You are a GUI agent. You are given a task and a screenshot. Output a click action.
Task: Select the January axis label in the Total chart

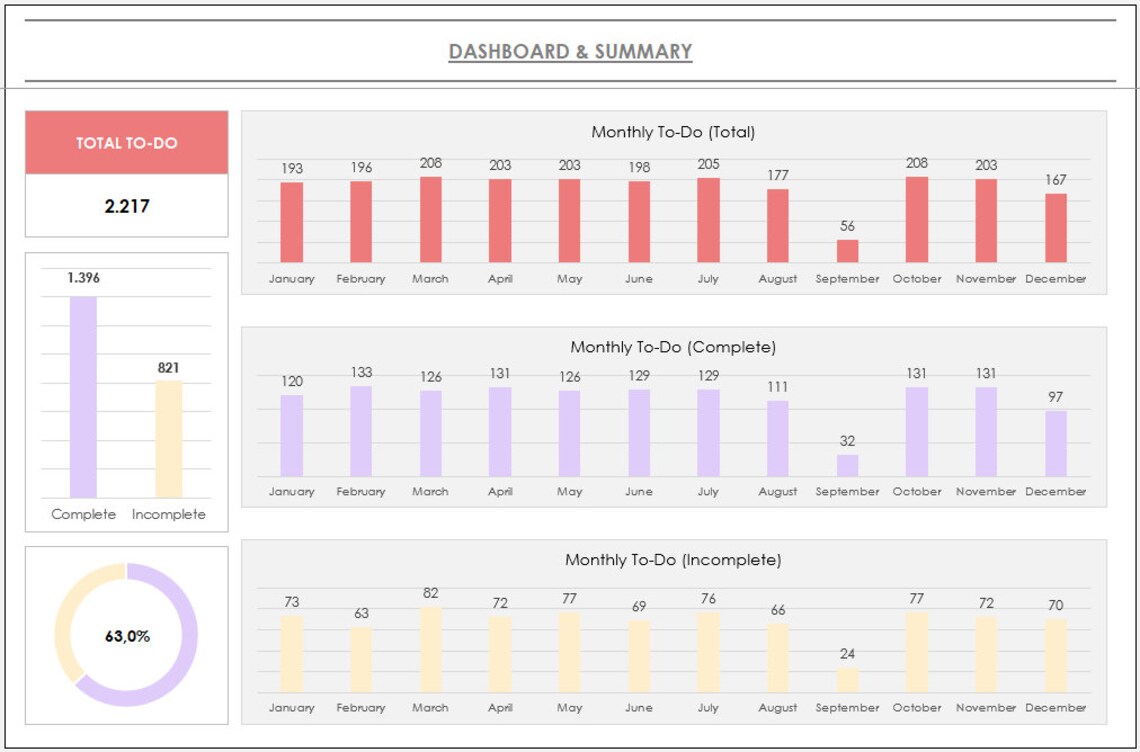[290, 279]
